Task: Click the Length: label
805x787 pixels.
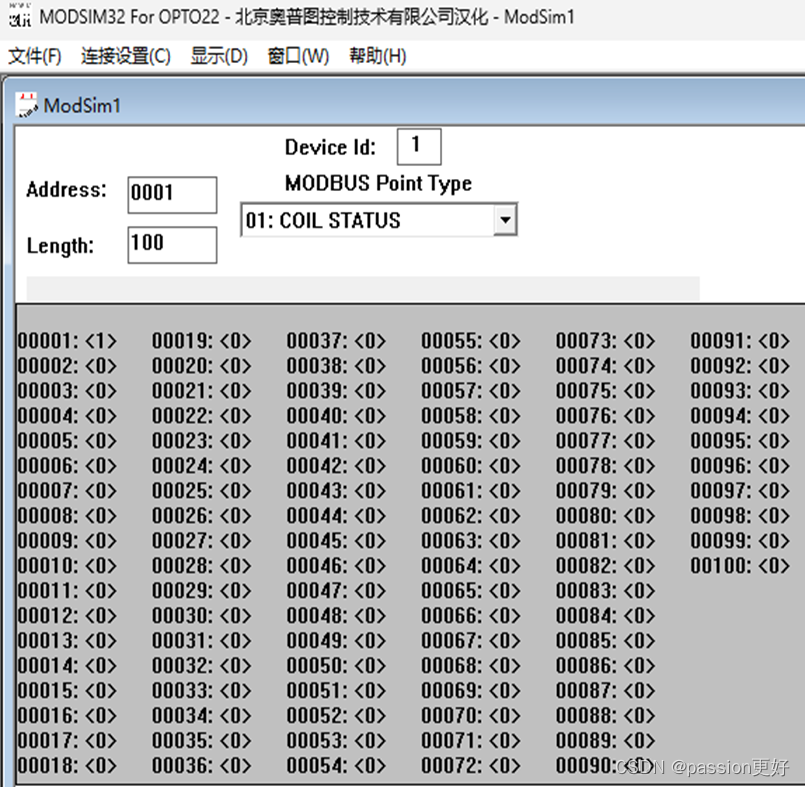Action: pyautogui.click(x=60, y=246)
